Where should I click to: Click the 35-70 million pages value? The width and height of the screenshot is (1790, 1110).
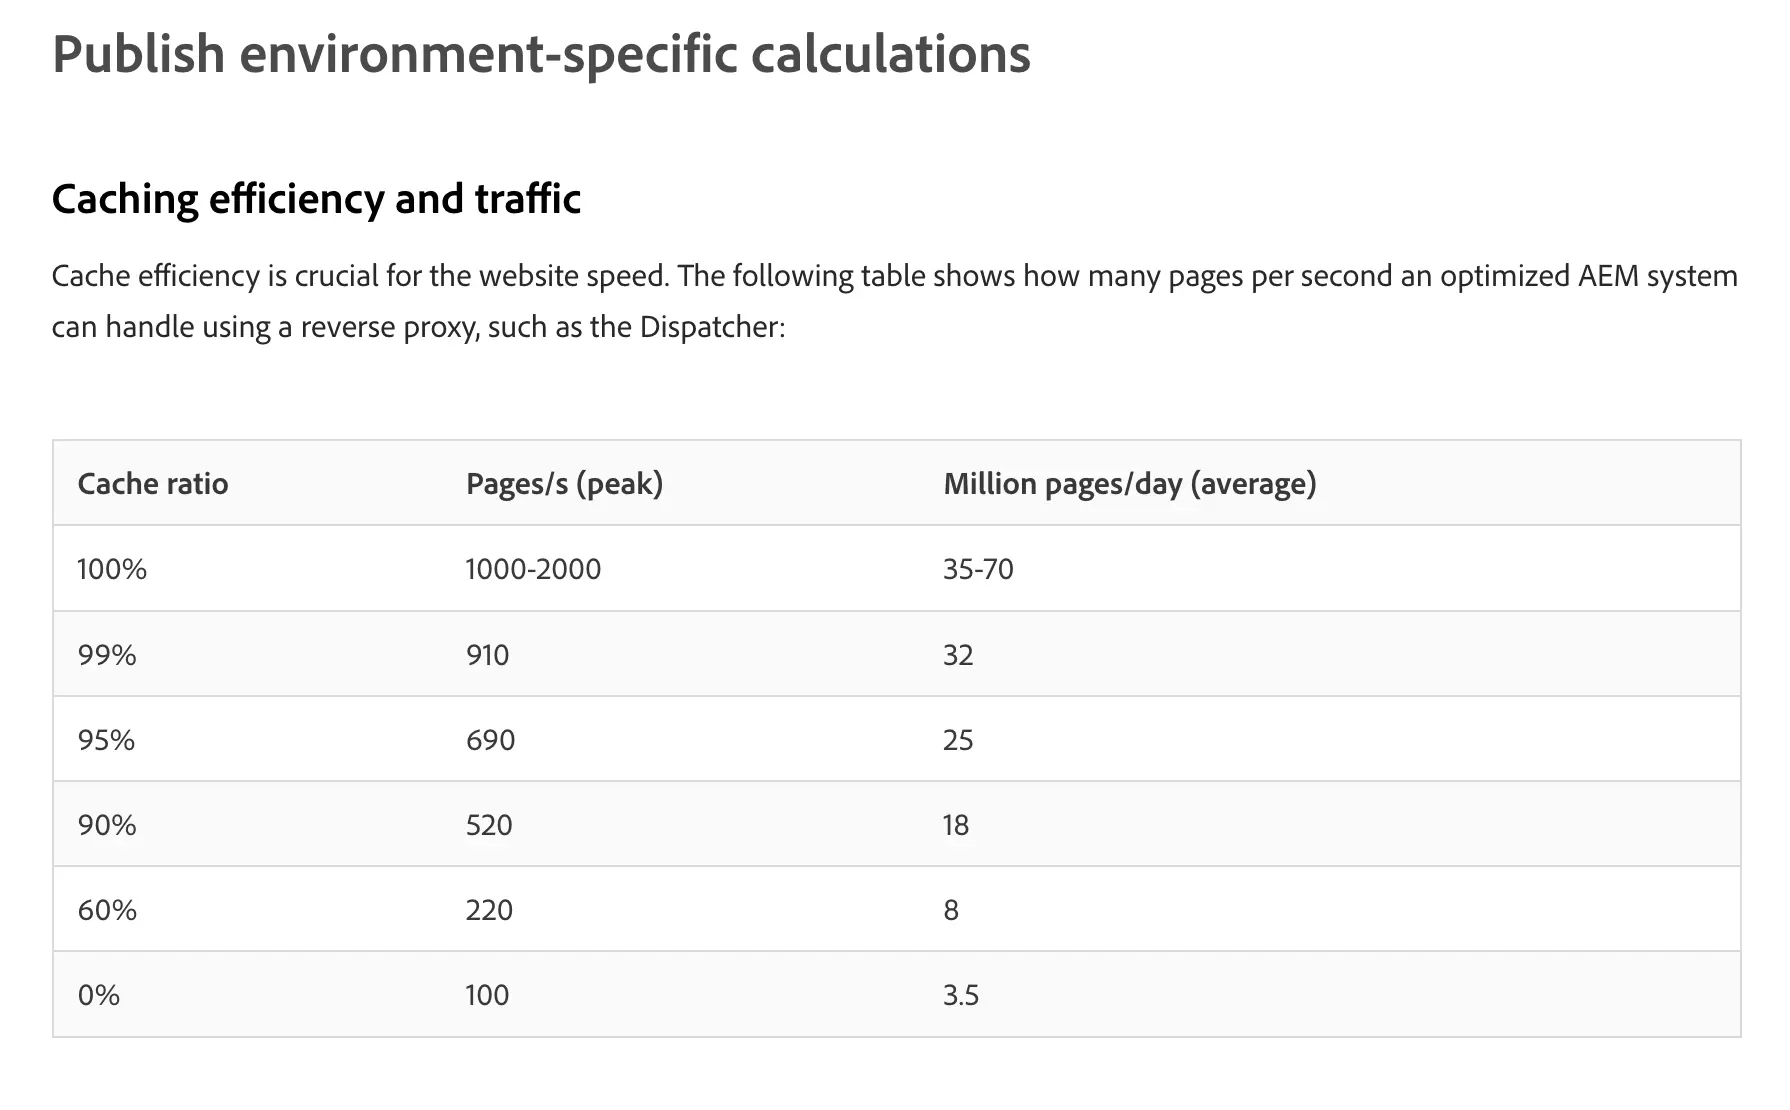pos(978,569)
